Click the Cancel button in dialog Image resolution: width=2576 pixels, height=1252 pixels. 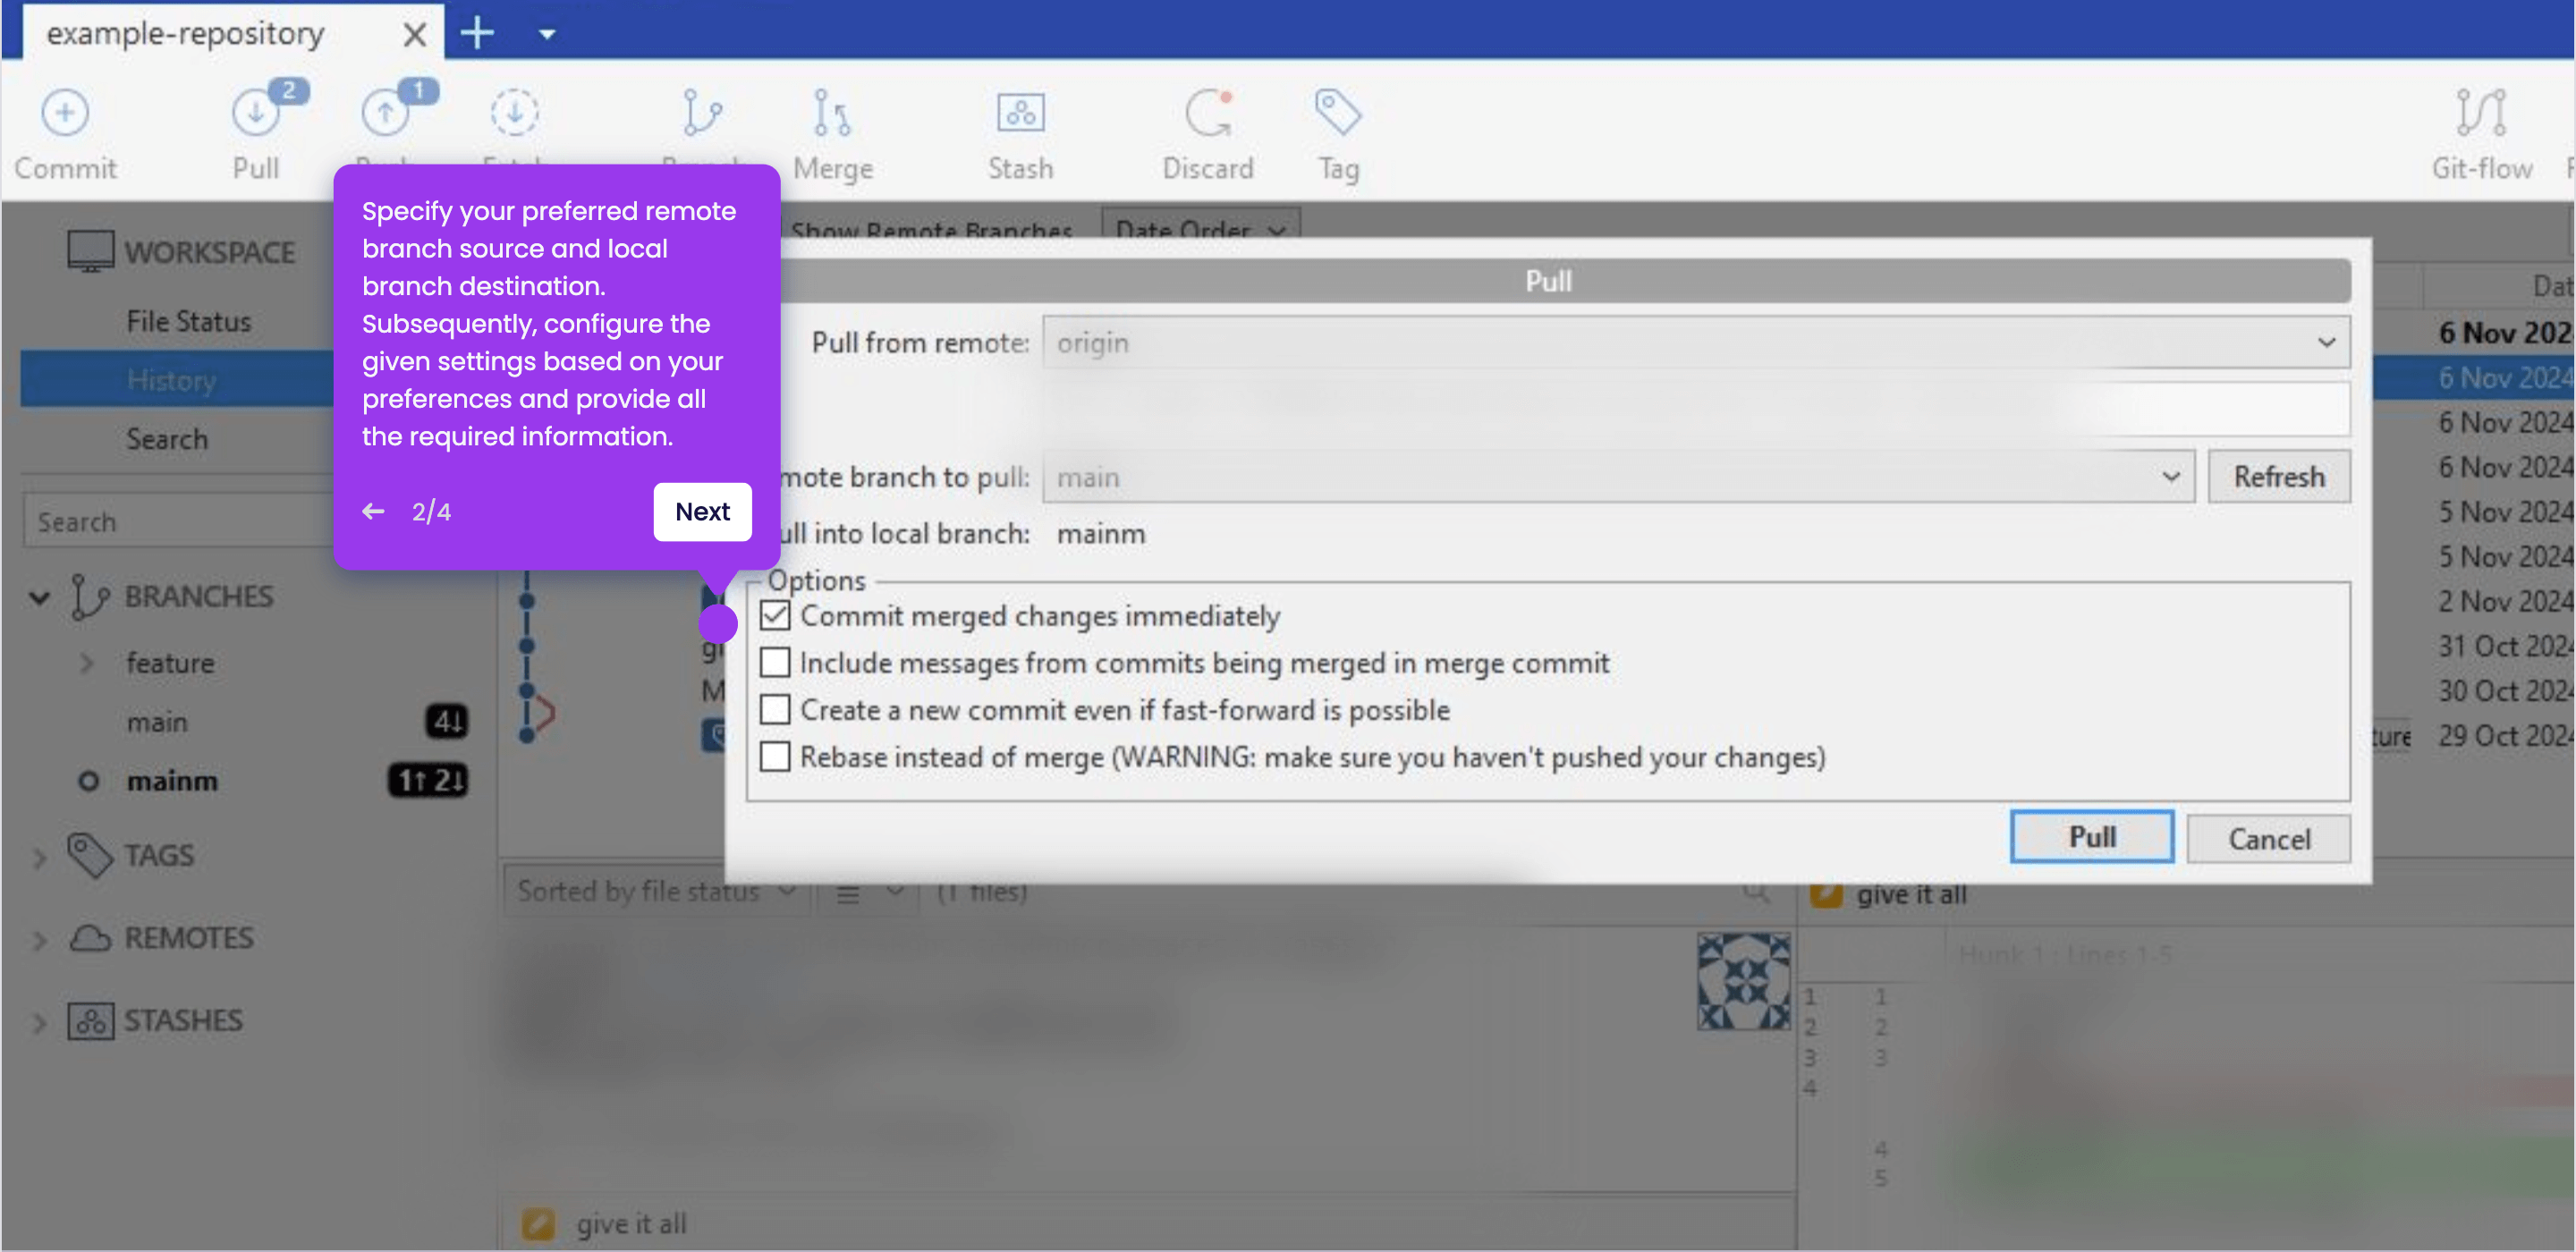(x=2267, y=838)
